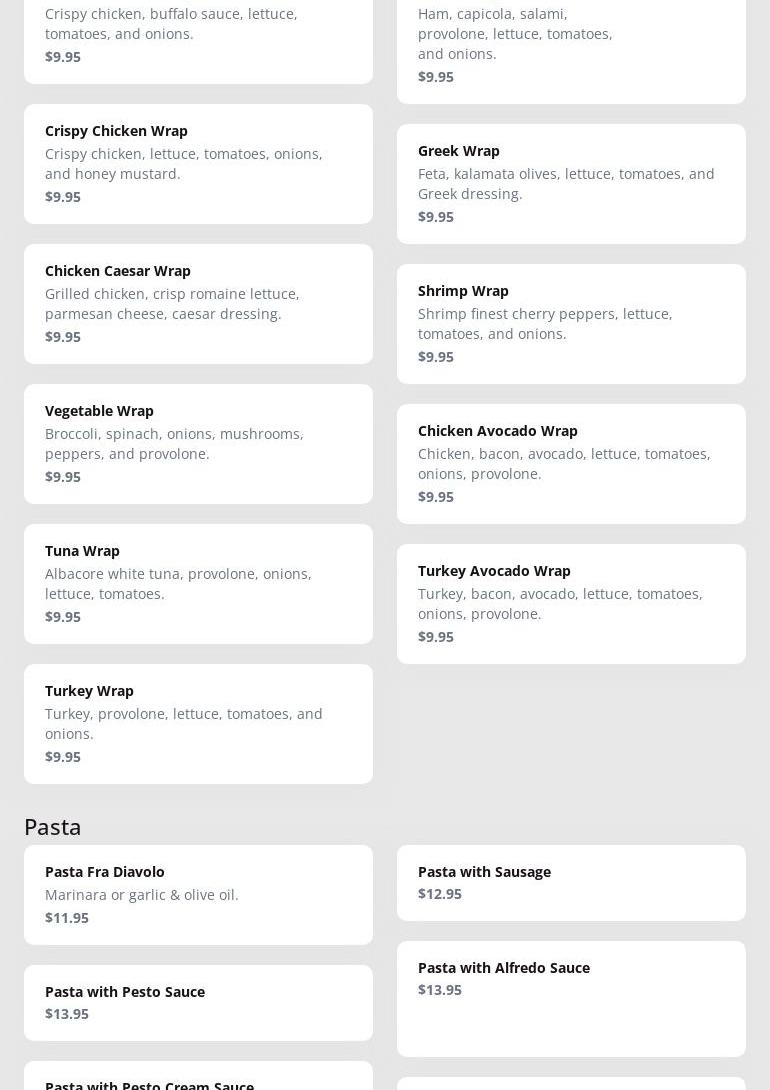Pick the Shrimp Wrap card
The width and height of the screenshot is (770, 1090).
[x=571, y=323]
